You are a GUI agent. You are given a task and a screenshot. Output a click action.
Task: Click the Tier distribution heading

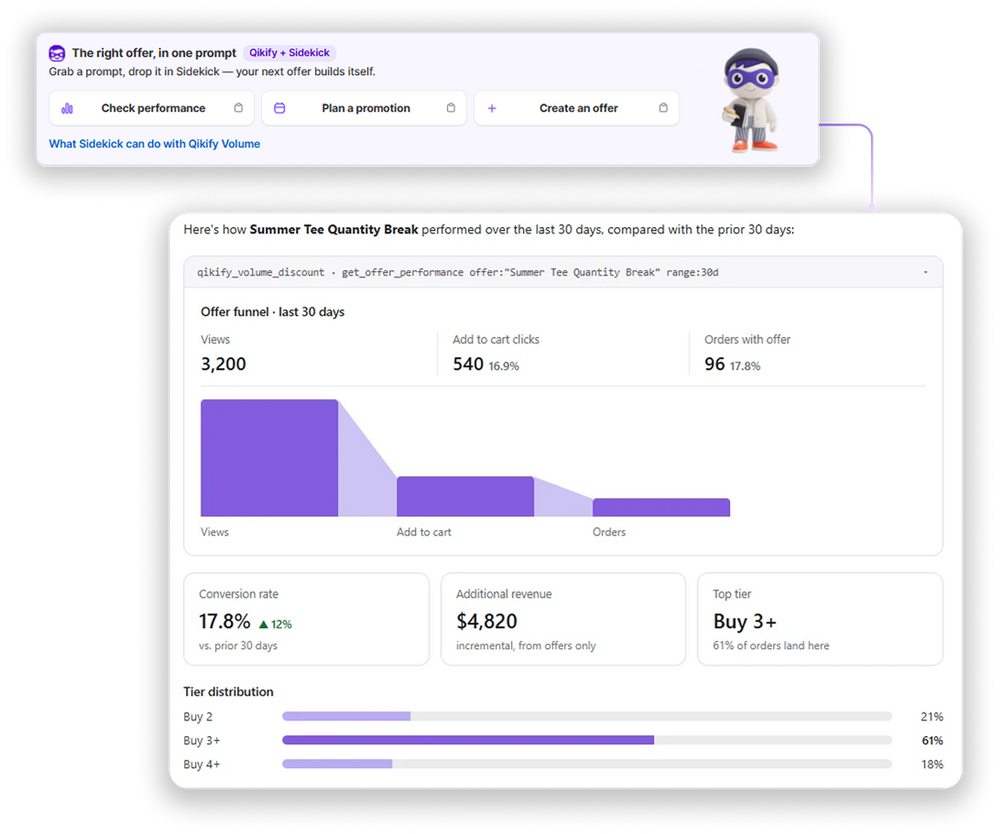coord(228,692)
